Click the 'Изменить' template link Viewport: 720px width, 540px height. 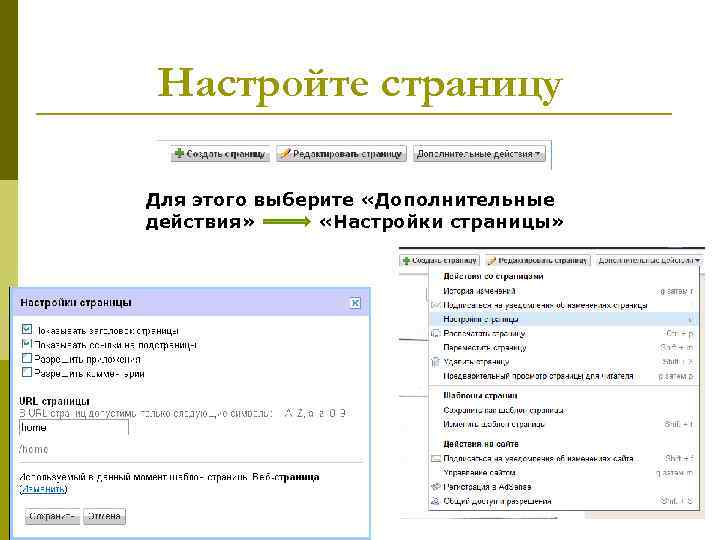pyautogui.click(x=43, y=489)
